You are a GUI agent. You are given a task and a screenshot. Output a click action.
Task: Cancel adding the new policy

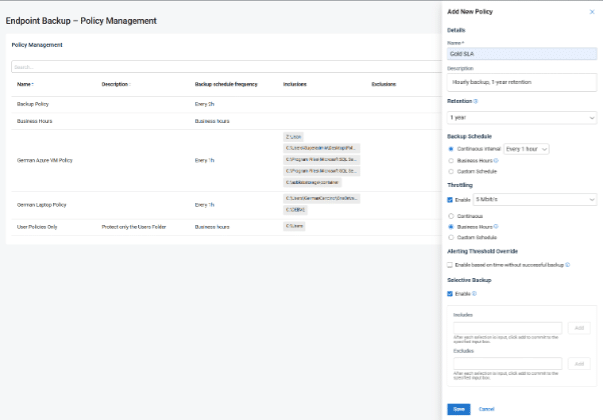coord(487,409)
